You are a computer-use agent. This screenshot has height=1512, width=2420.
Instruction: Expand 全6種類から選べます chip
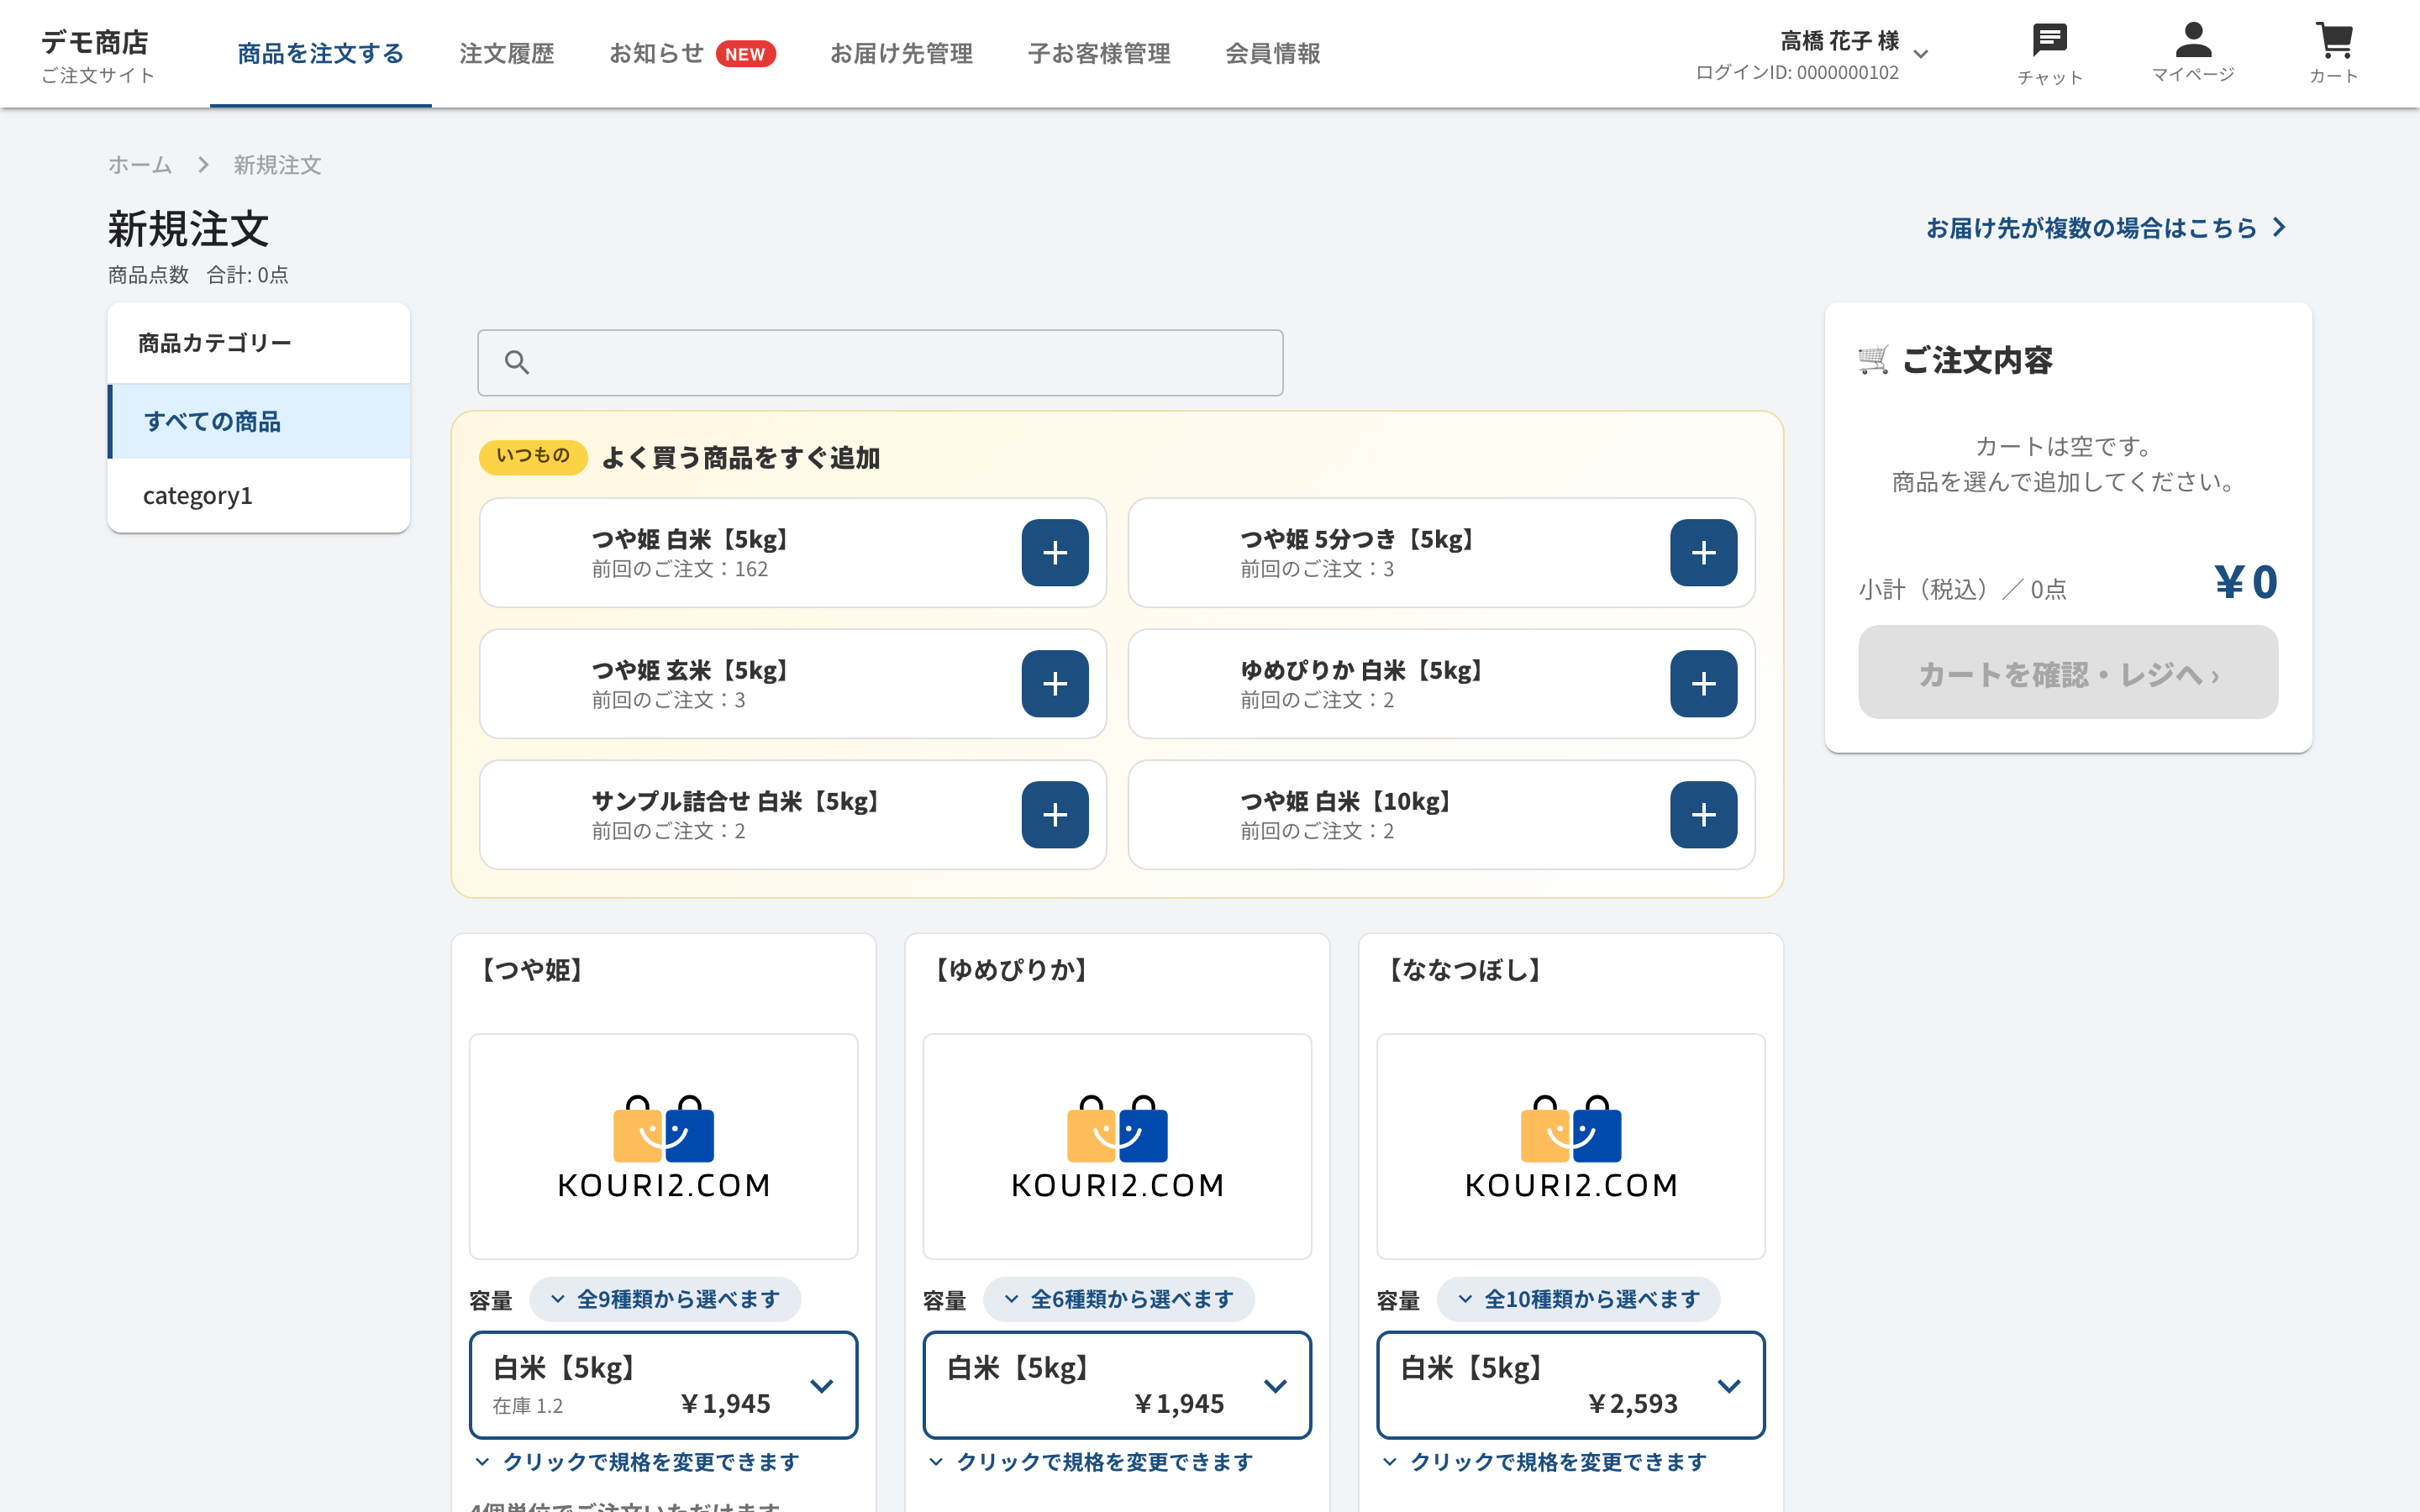1118,1299
